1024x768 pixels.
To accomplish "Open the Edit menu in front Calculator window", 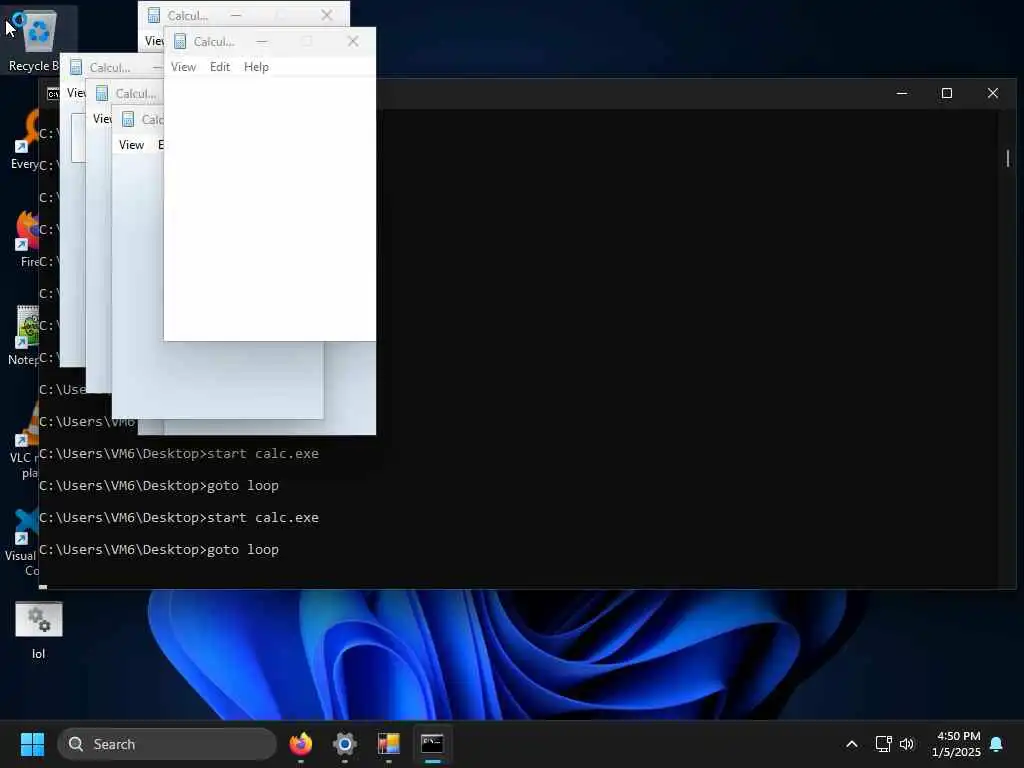I will (x=219, y=67).
